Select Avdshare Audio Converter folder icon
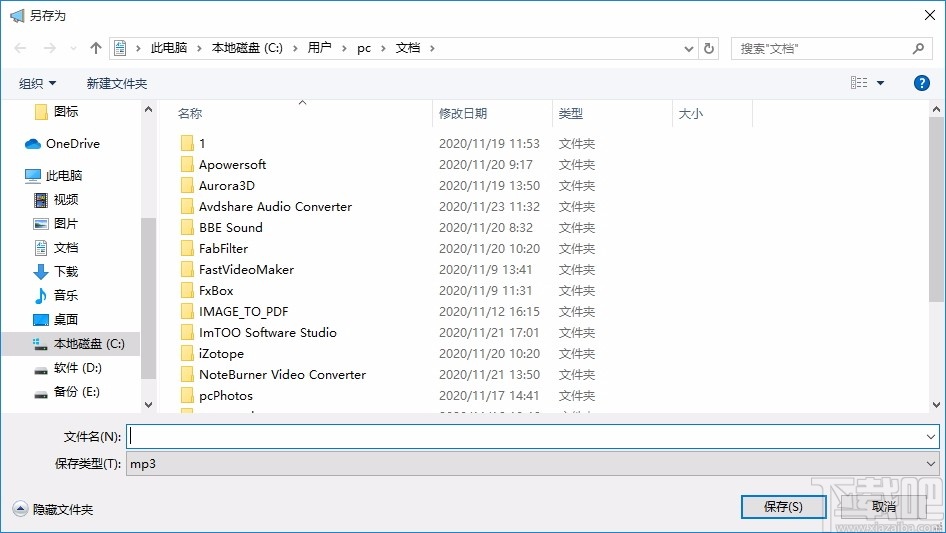Image resolution: width=946 pixels, height=533 pixels. pyautogui.click(x=187, y=206)
